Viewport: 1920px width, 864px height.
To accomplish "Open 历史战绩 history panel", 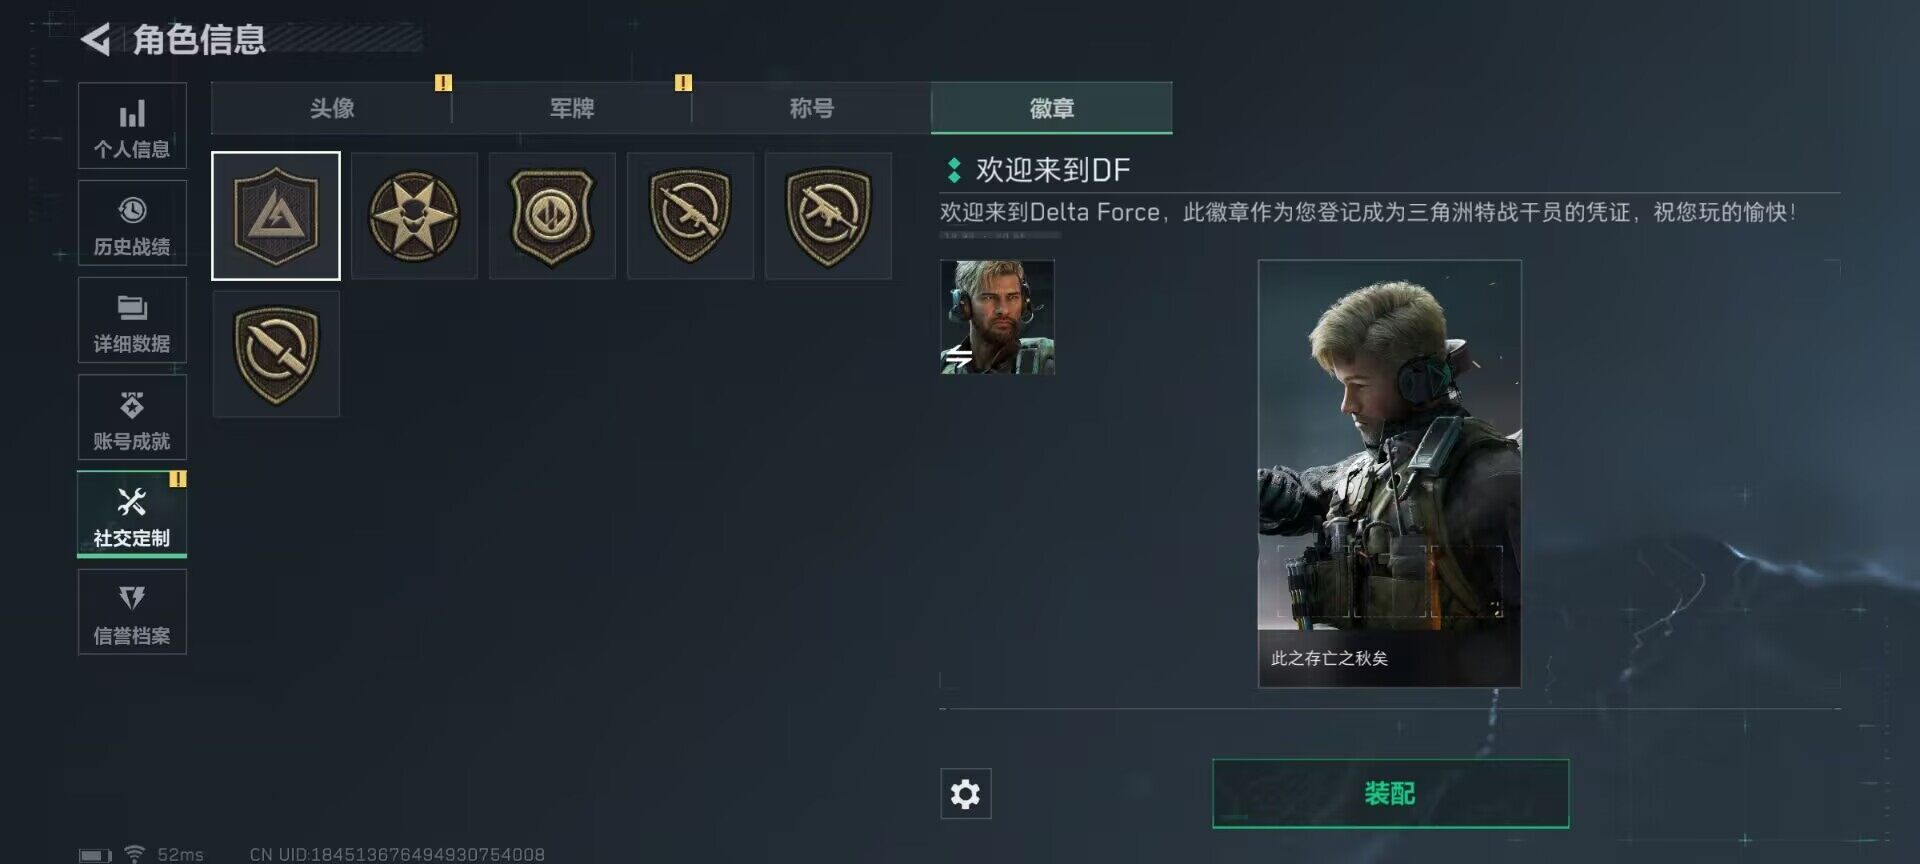I will [132, 223].
